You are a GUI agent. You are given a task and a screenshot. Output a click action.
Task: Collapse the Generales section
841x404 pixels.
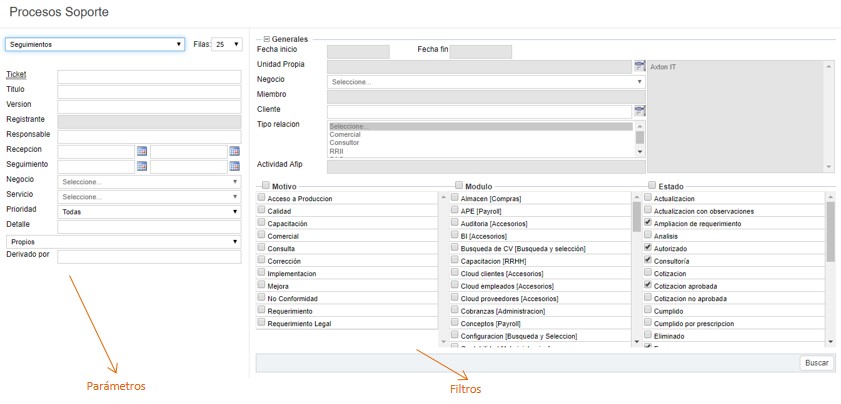pyautogui.click(x=267, y=39)
